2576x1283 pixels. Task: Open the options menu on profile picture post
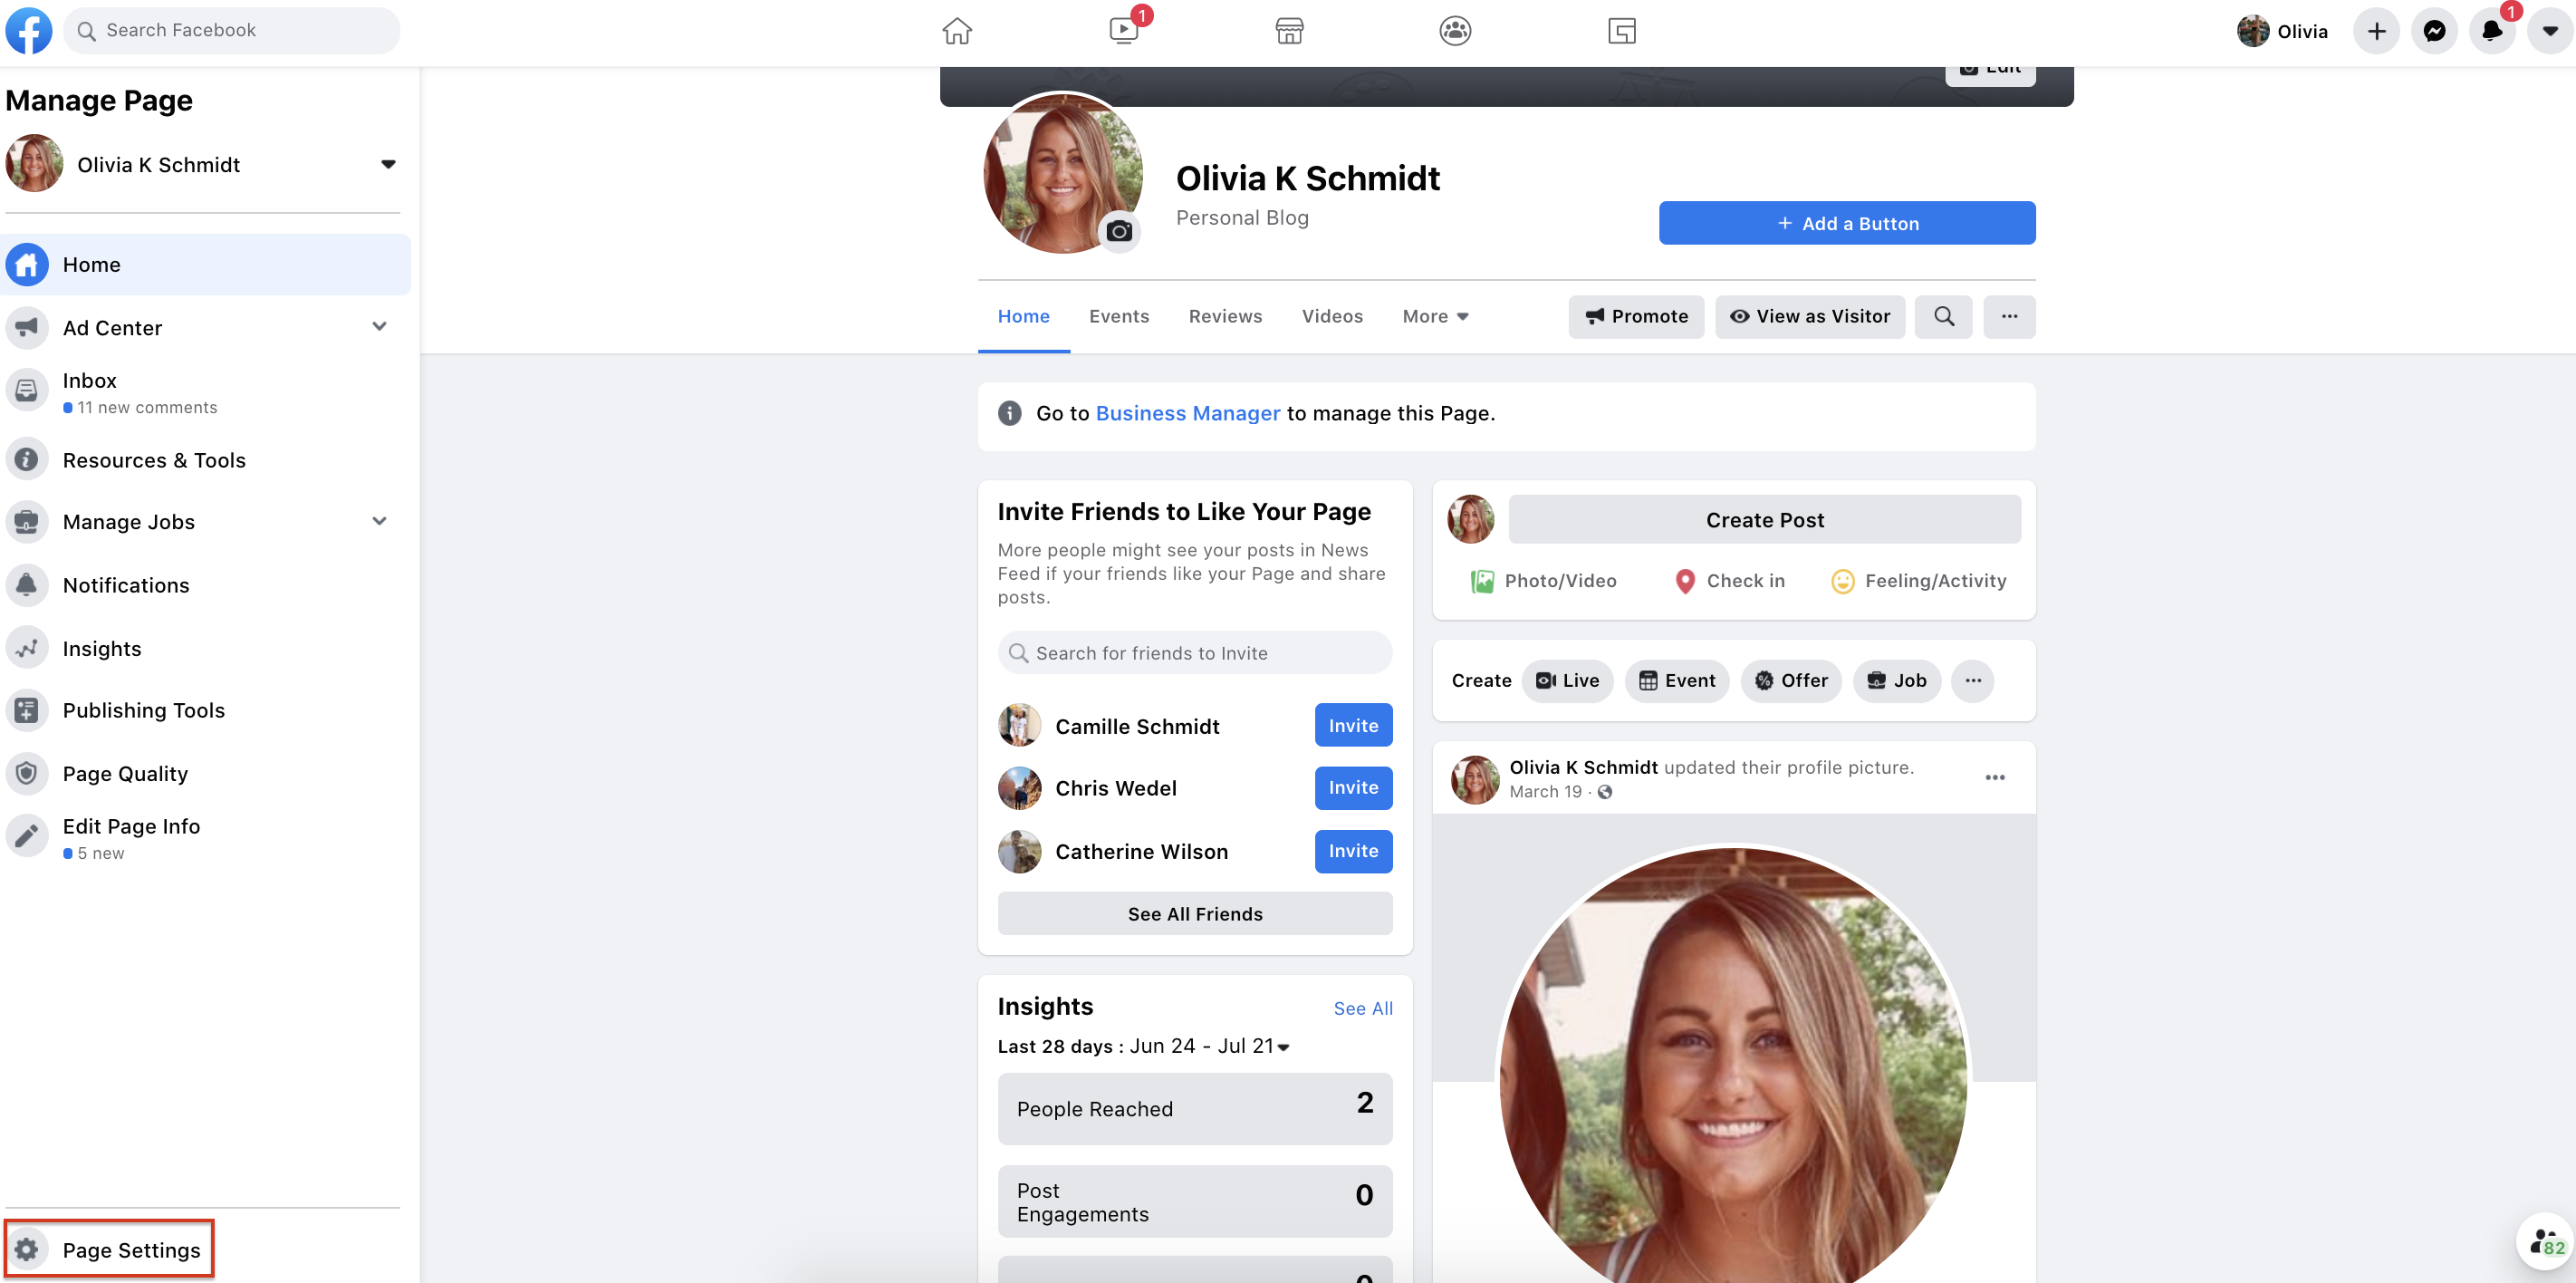coord(1995,777)
